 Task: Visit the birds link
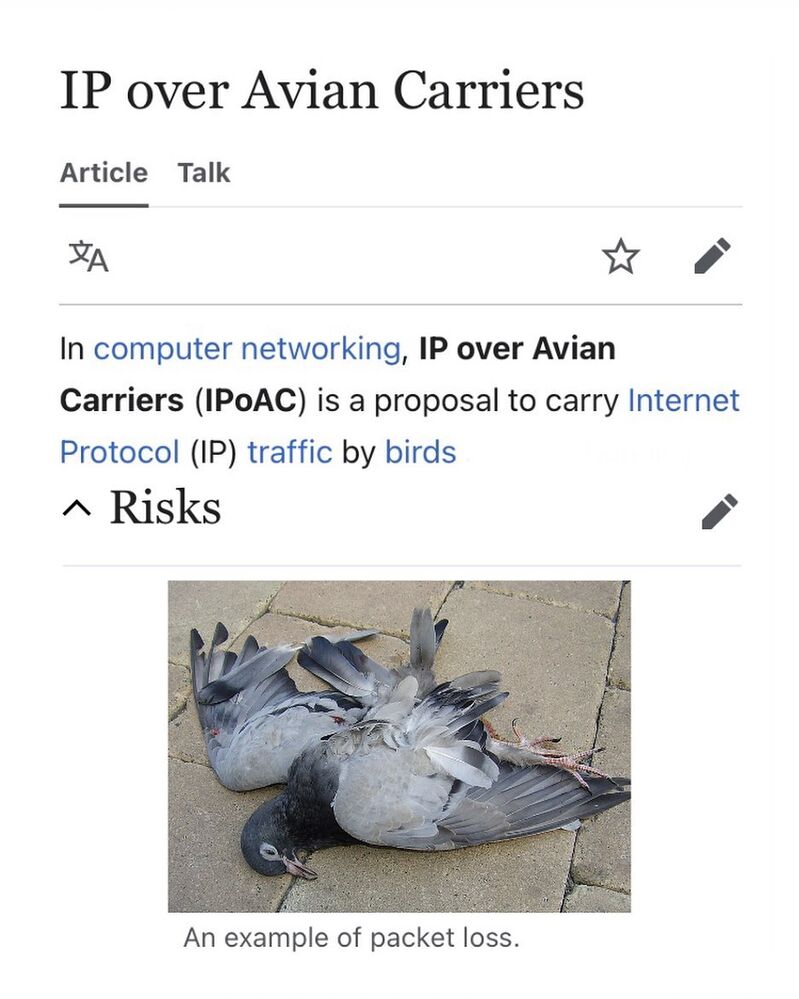pyautogui.click(x=421, y=452)
